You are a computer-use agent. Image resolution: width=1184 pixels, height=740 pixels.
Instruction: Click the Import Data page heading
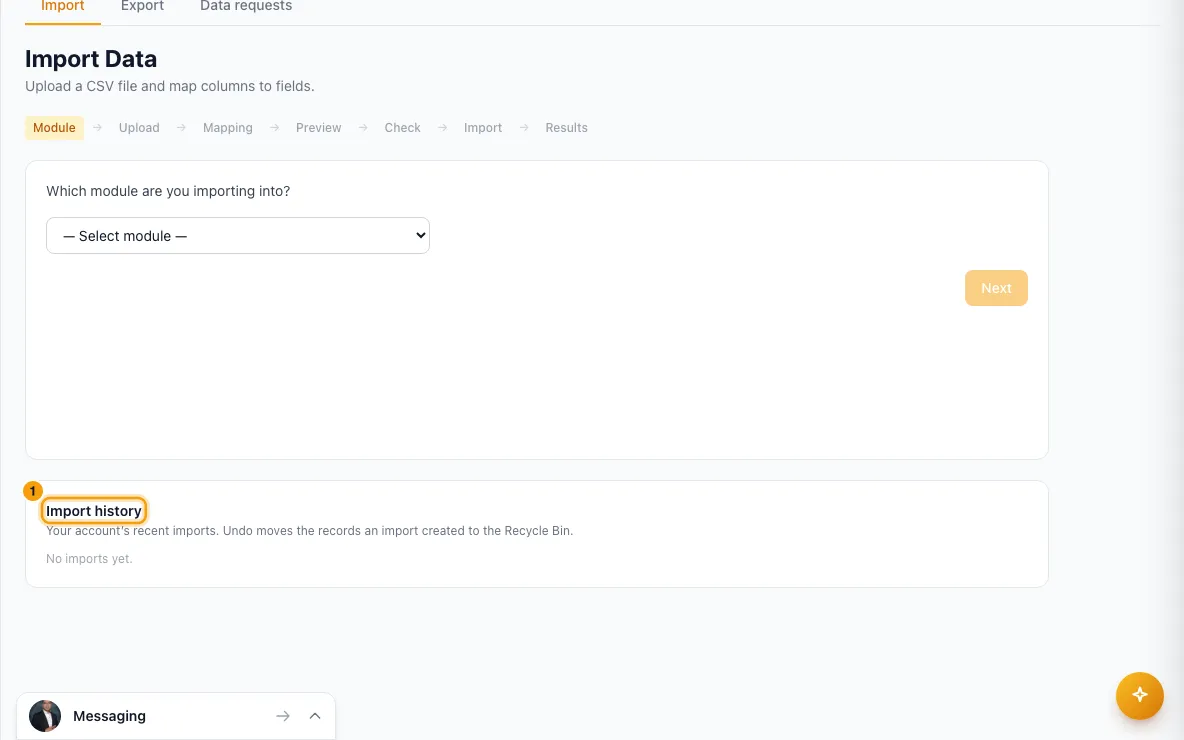91,59
